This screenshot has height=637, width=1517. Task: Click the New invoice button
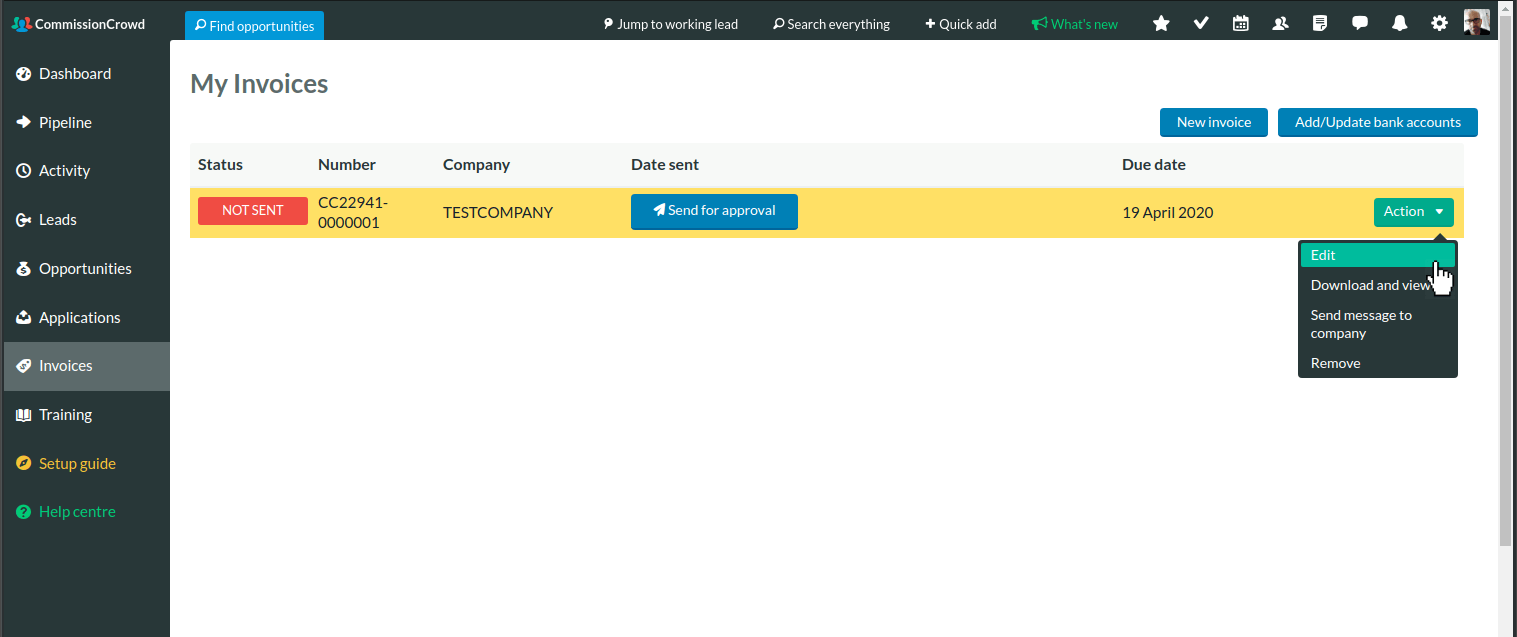[x=1213, y=122]
